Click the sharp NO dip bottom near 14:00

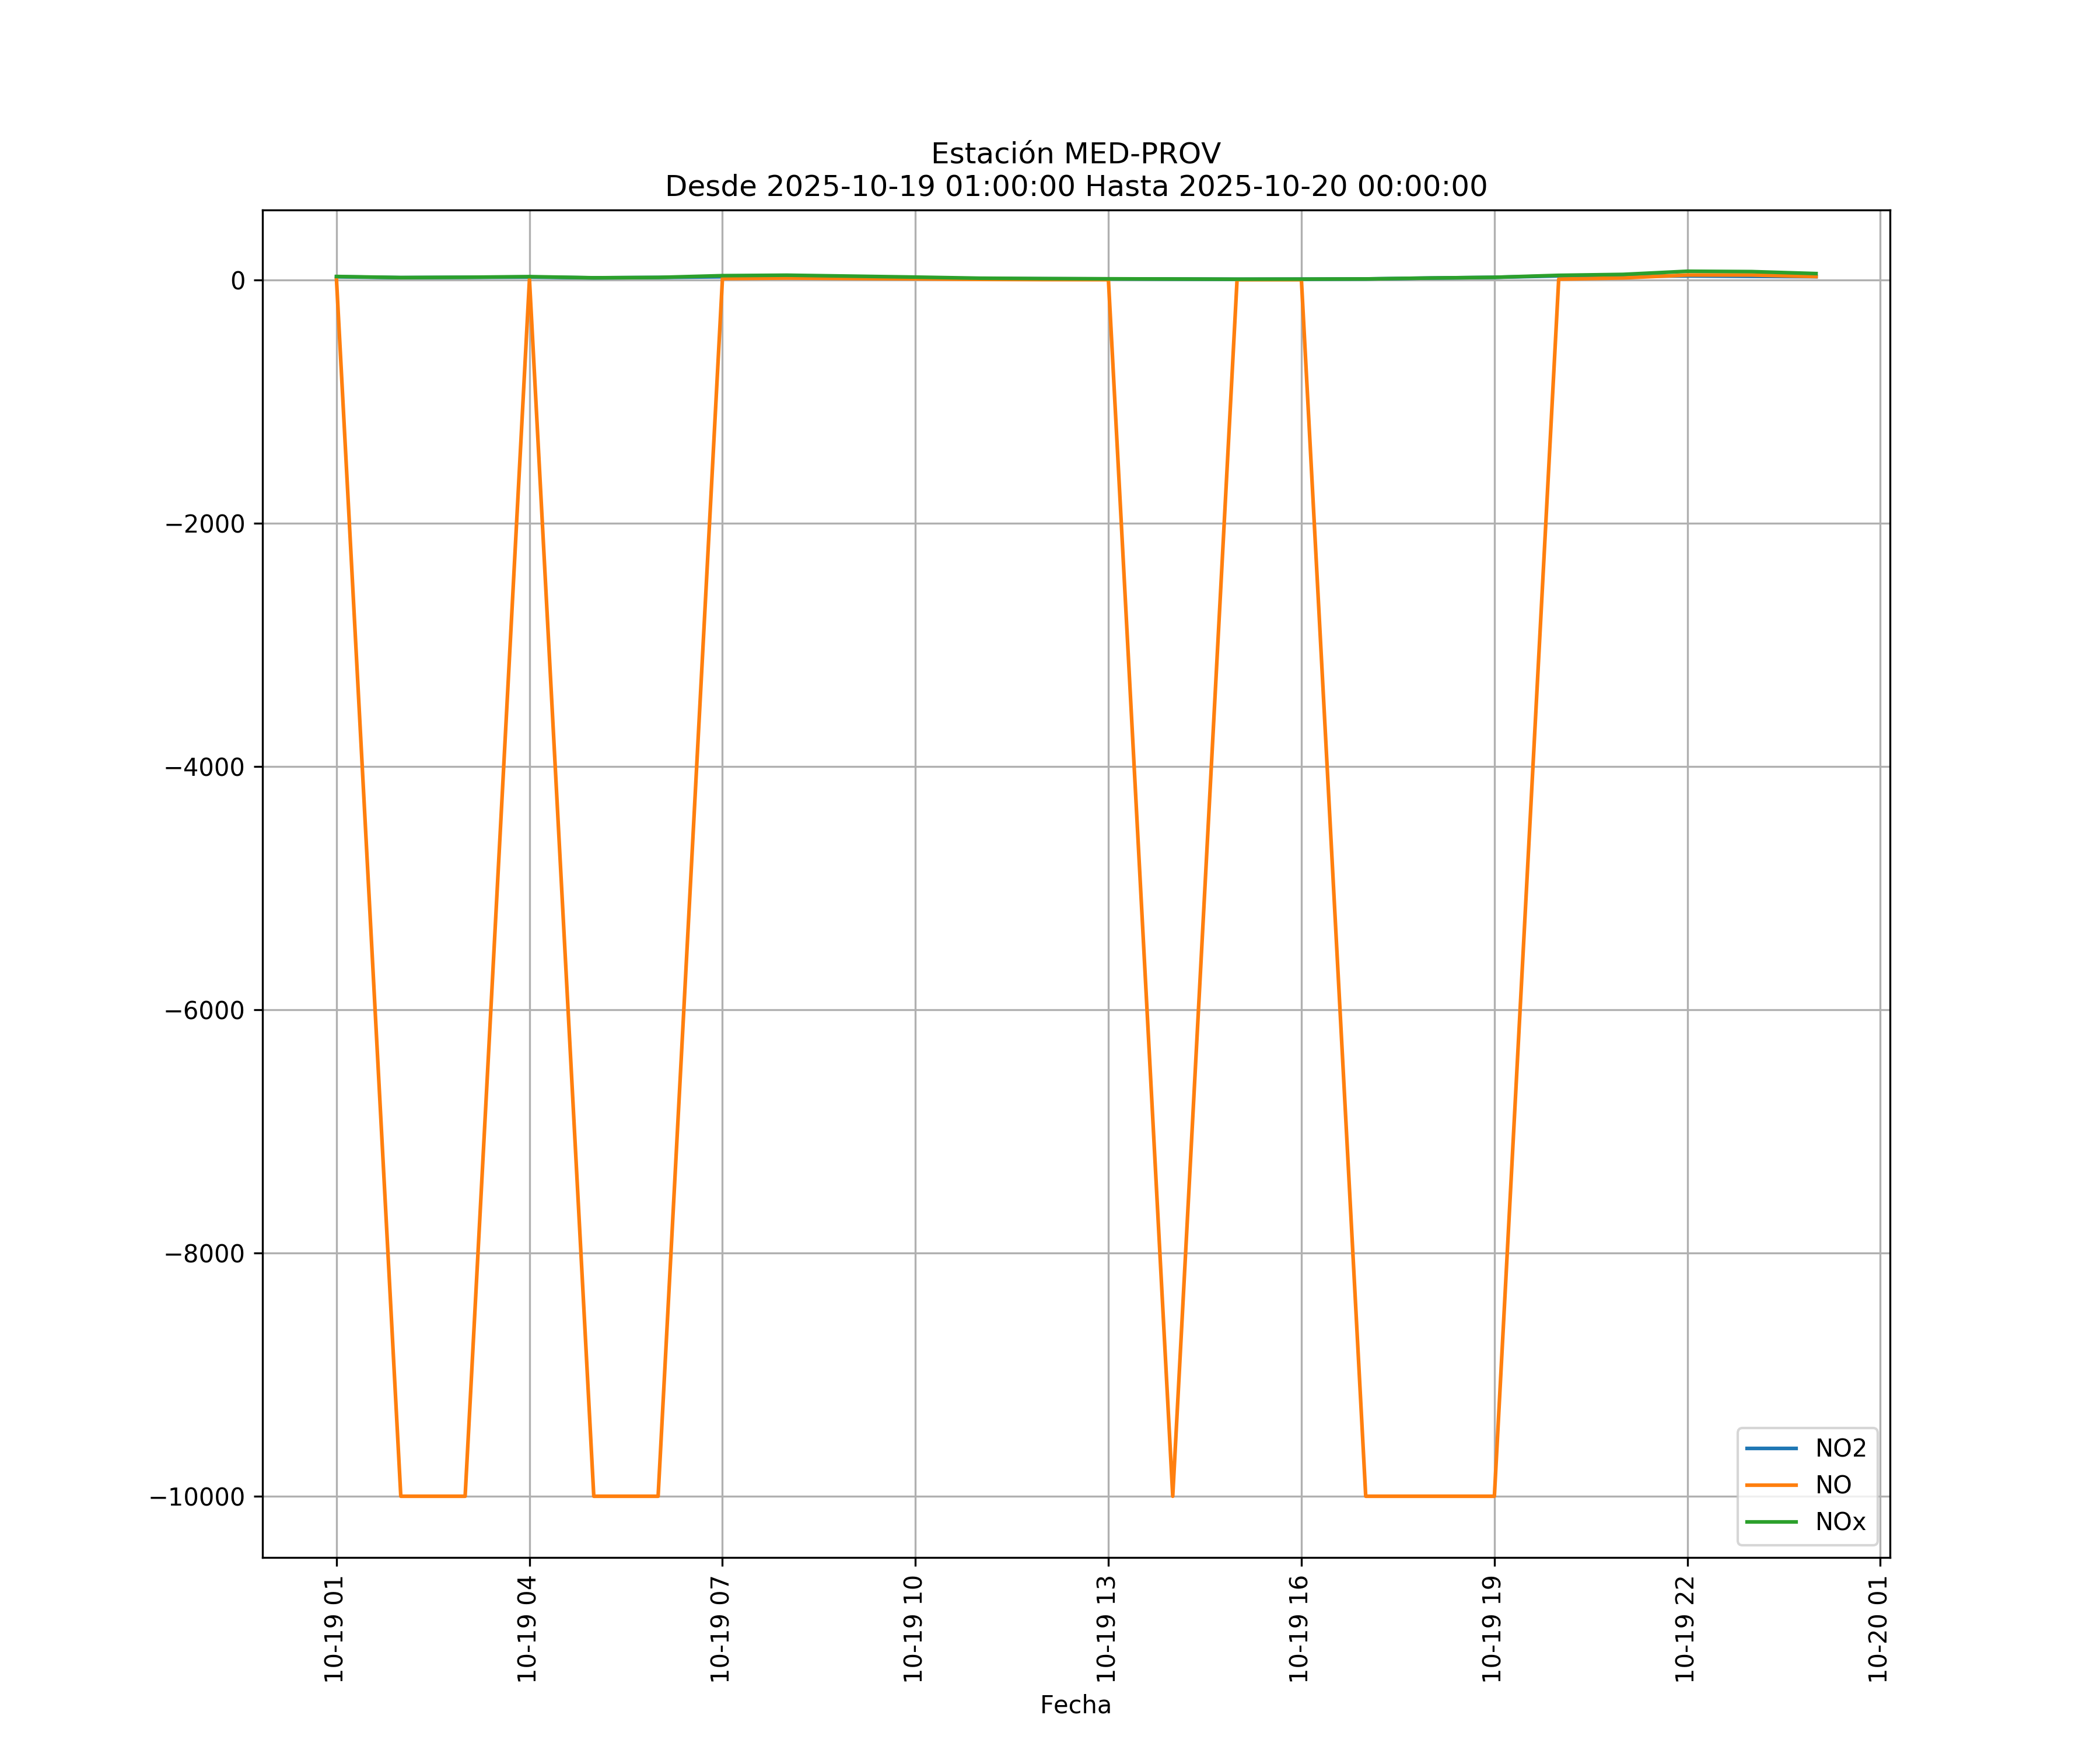1172,1494
